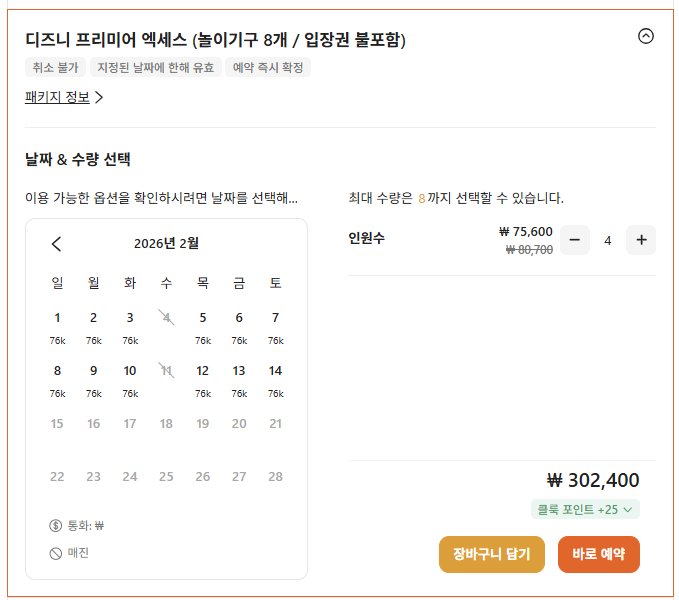This screenshot has height=600, width=679.
Task: Click the quantity value 4
Action: [608, 241]
